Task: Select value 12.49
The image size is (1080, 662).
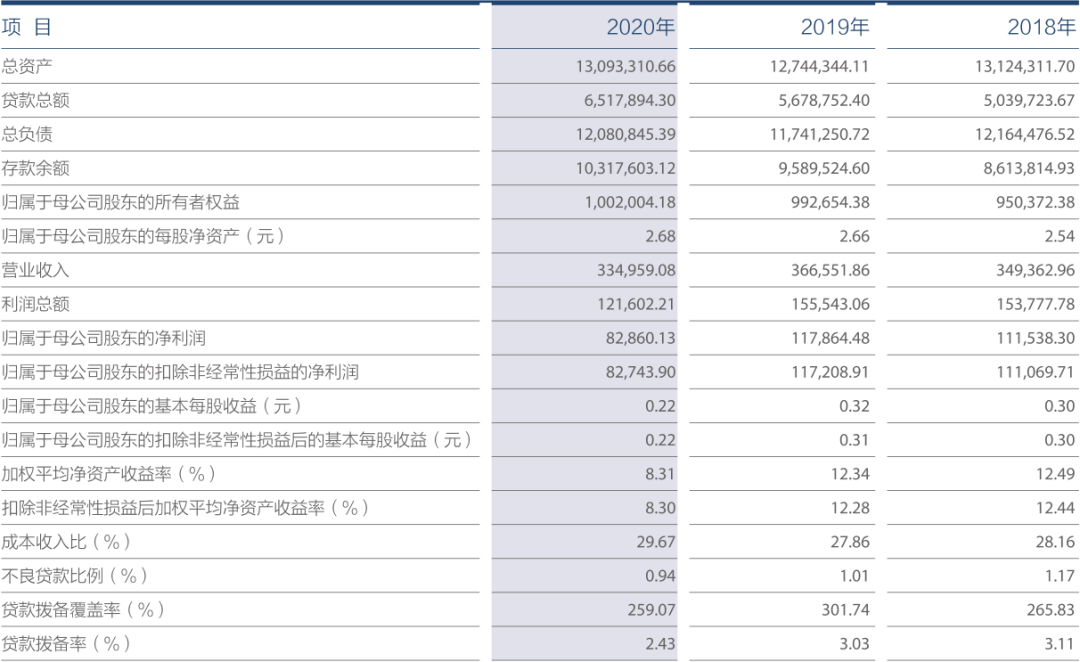Action: pos(1055,474)
